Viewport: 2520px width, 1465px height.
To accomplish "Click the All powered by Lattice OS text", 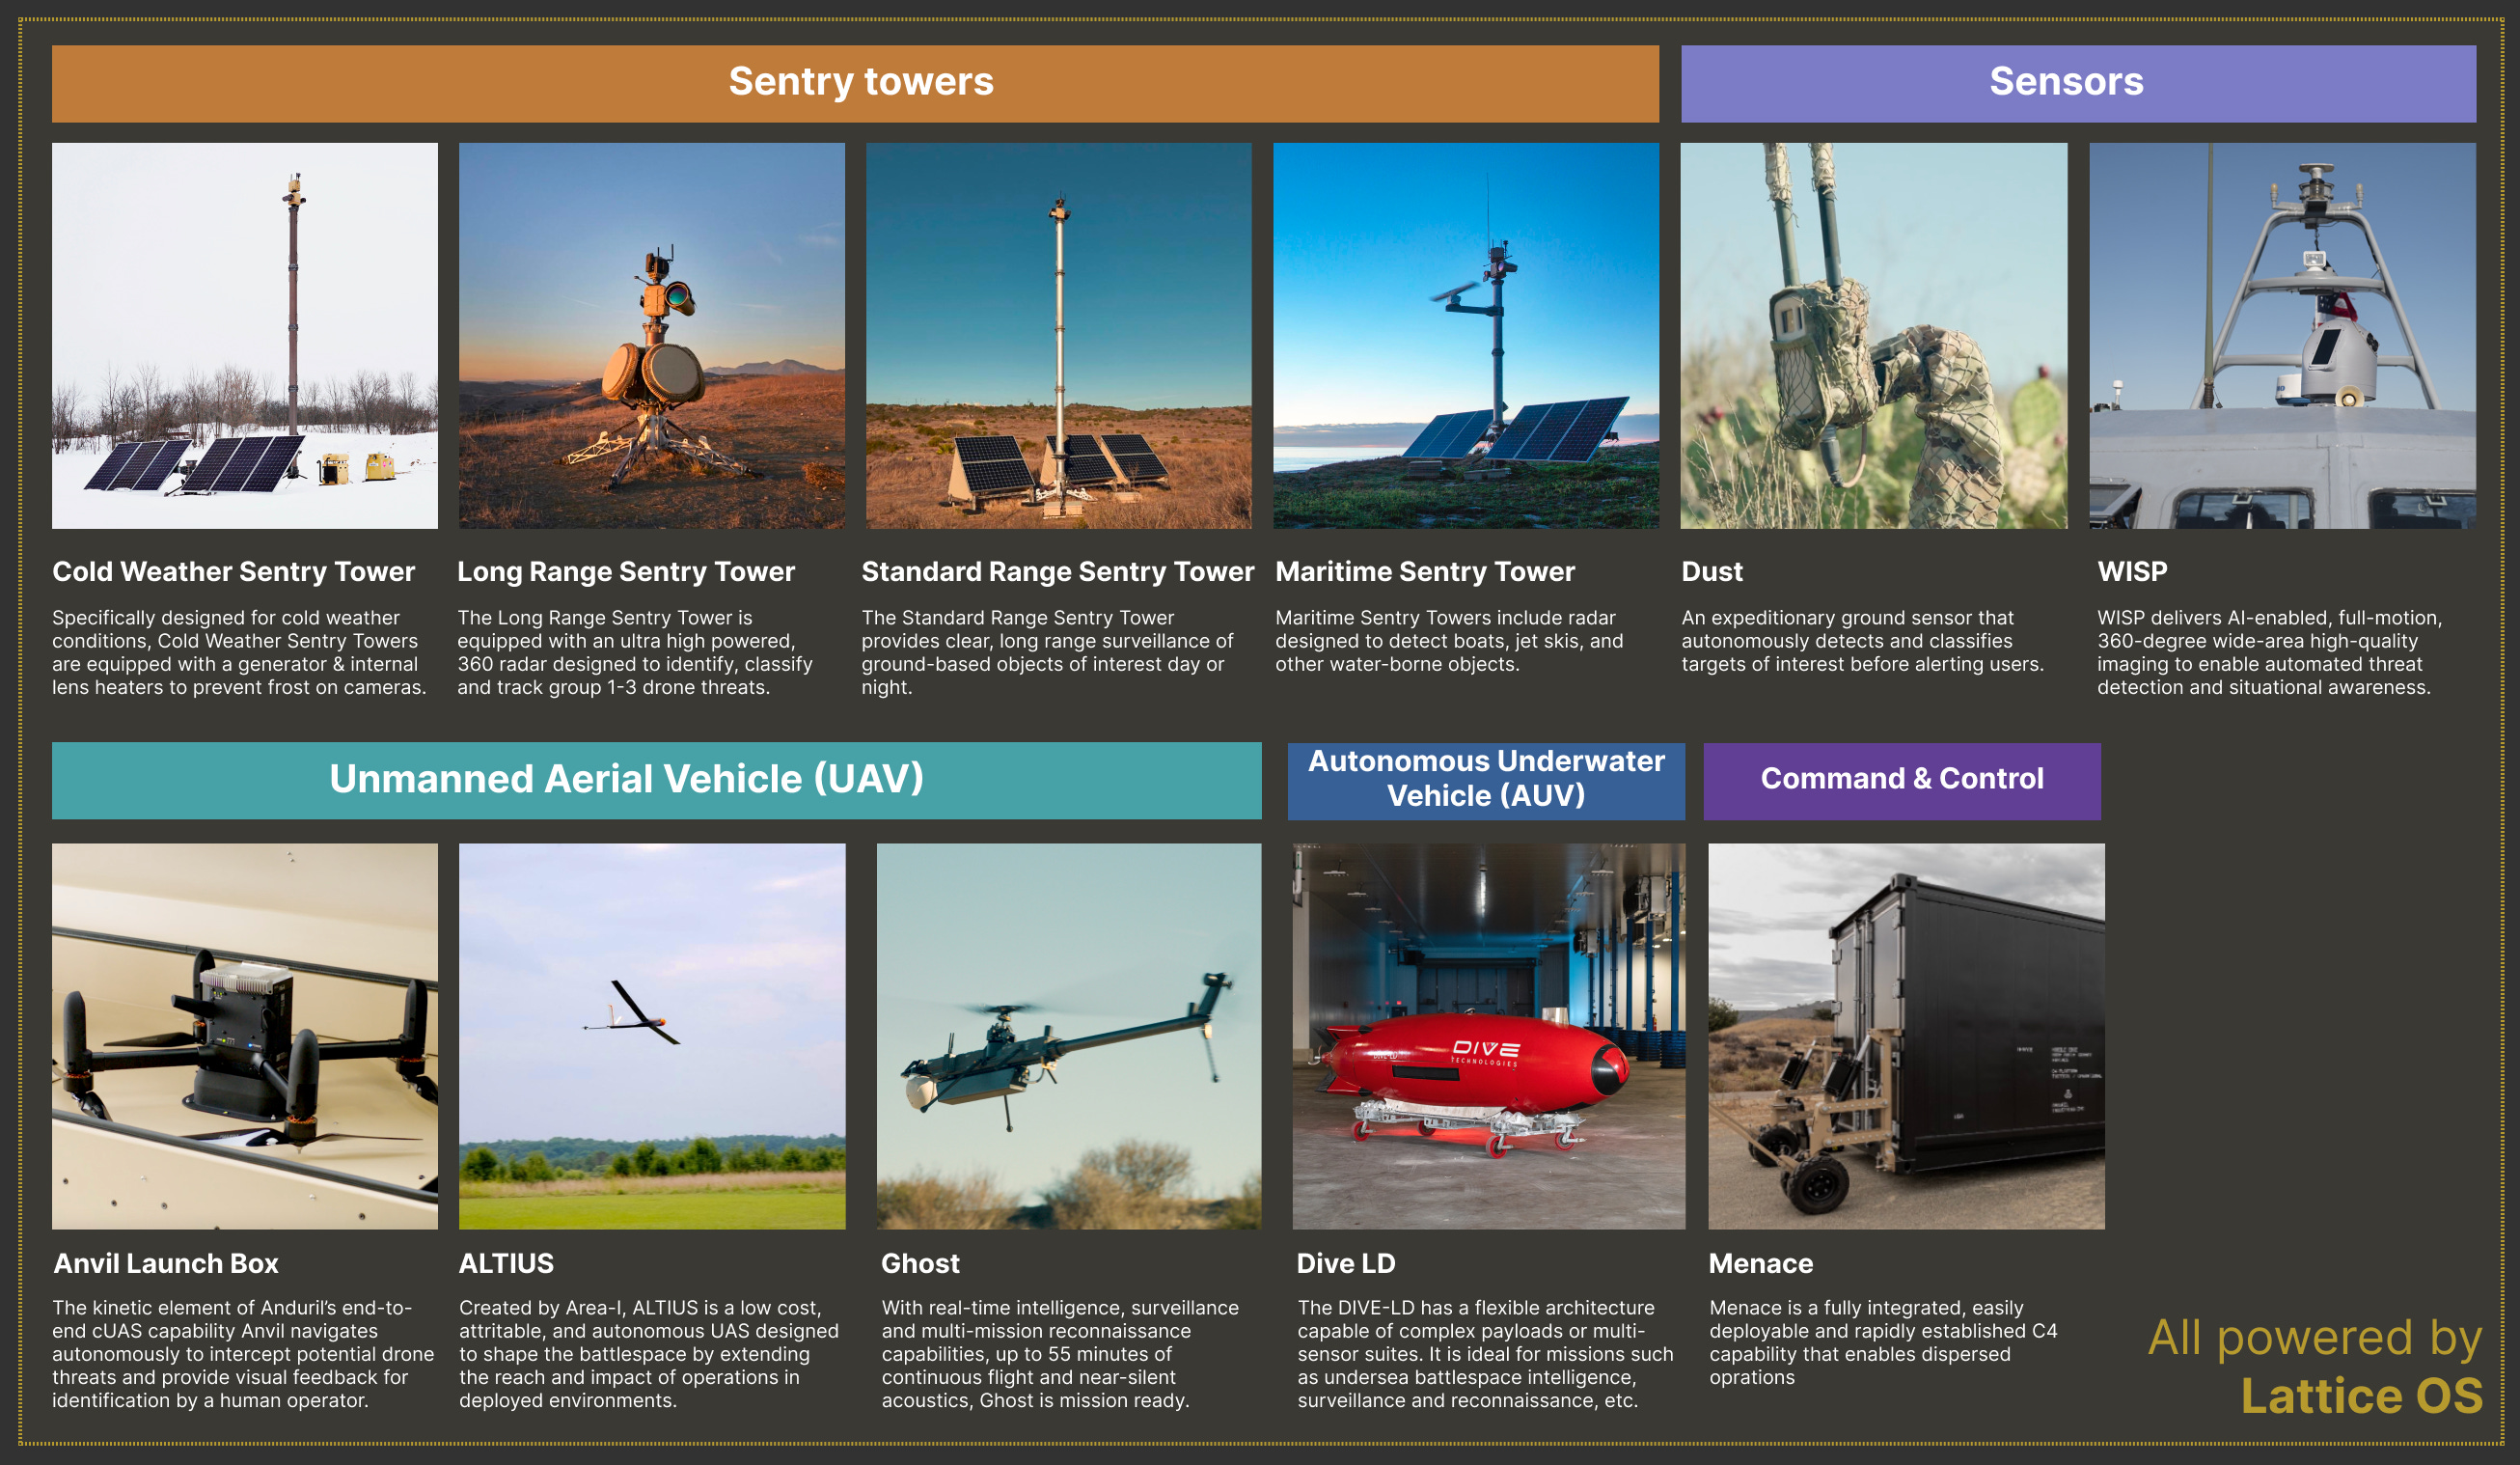I will tap(2315, 1366).
